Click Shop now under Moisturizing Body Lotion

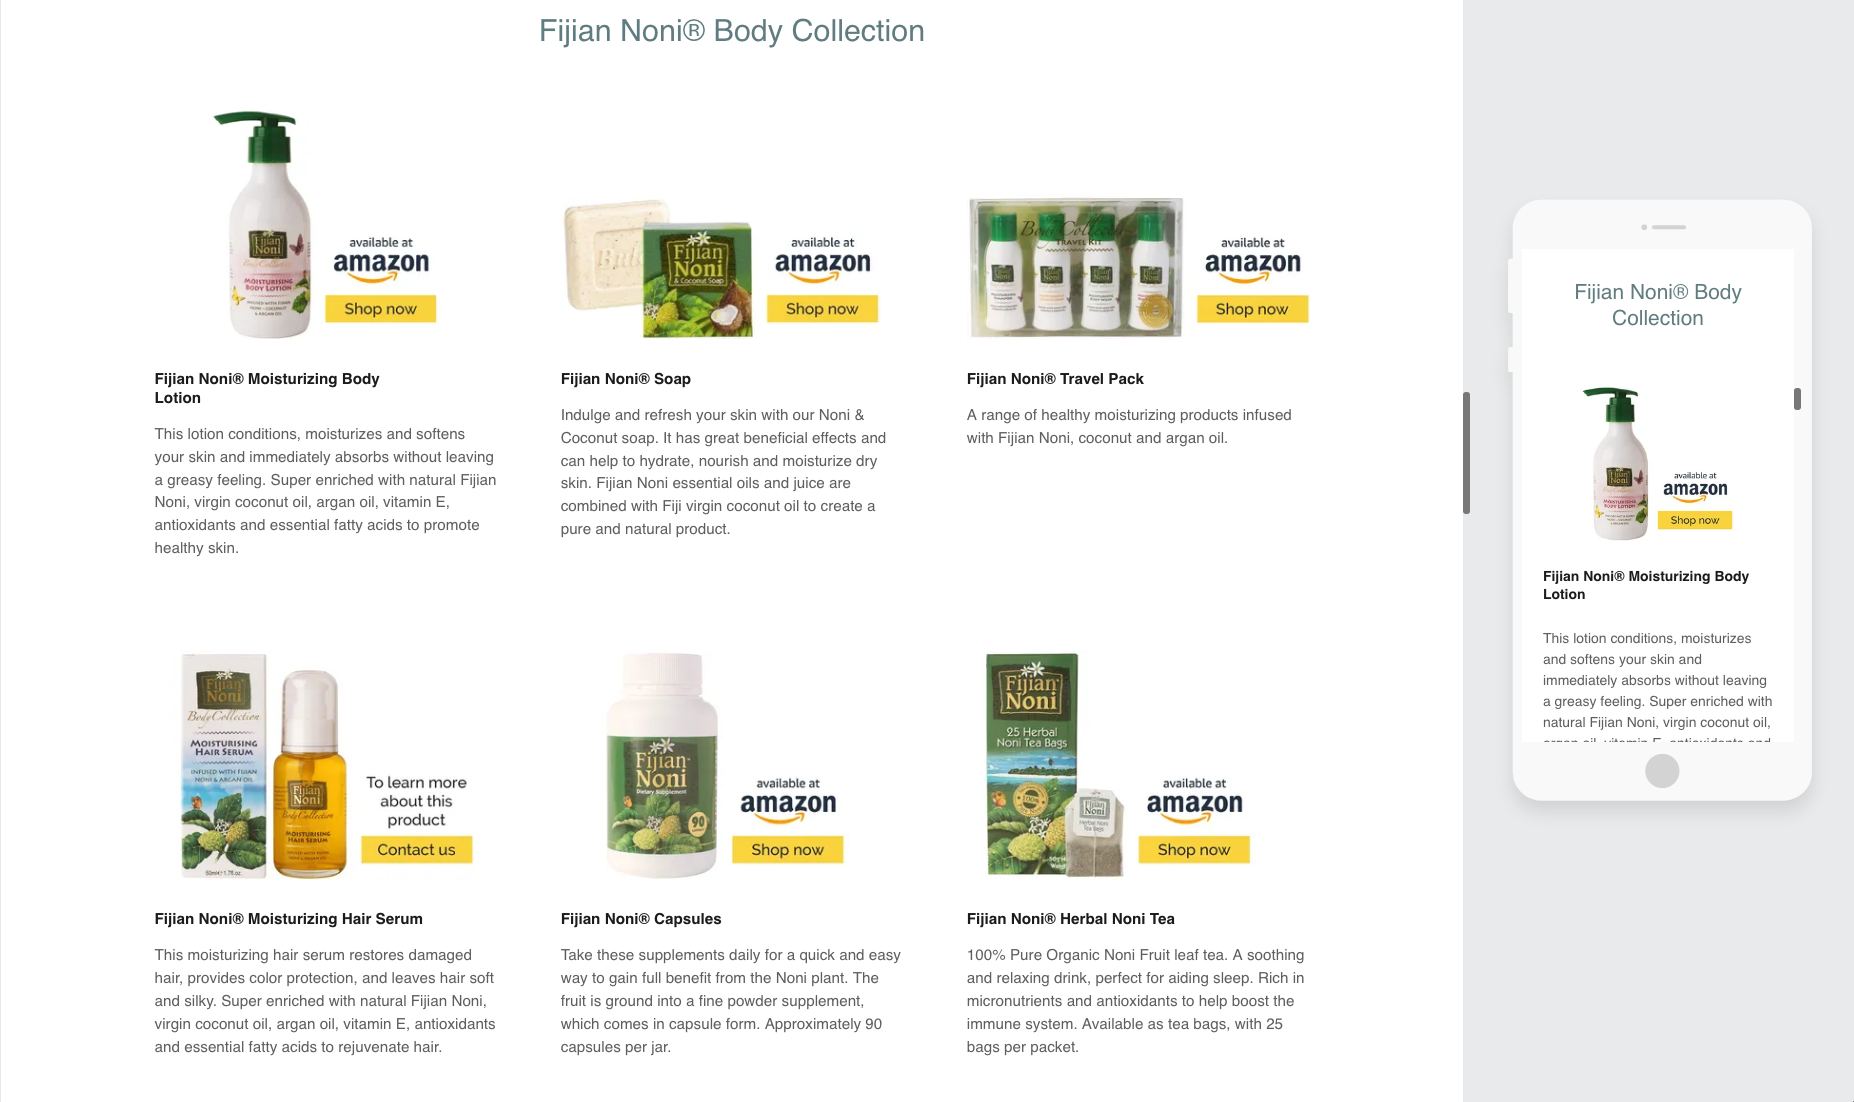pyautogui.click(x=380, y=309)
